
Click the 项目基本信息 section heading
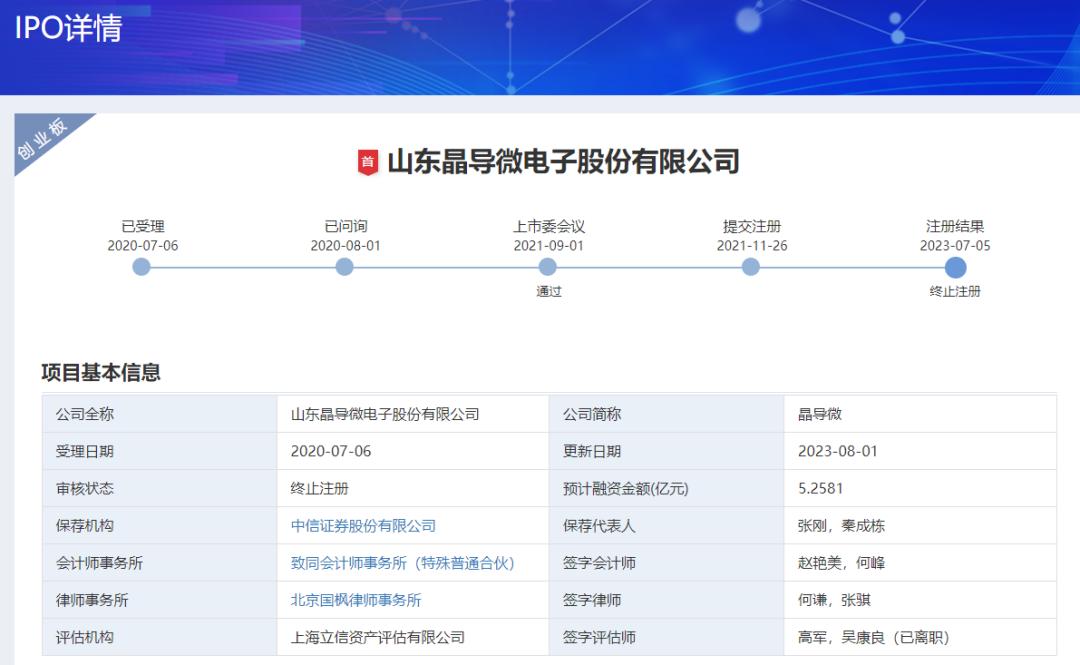[x=101, y=373]
